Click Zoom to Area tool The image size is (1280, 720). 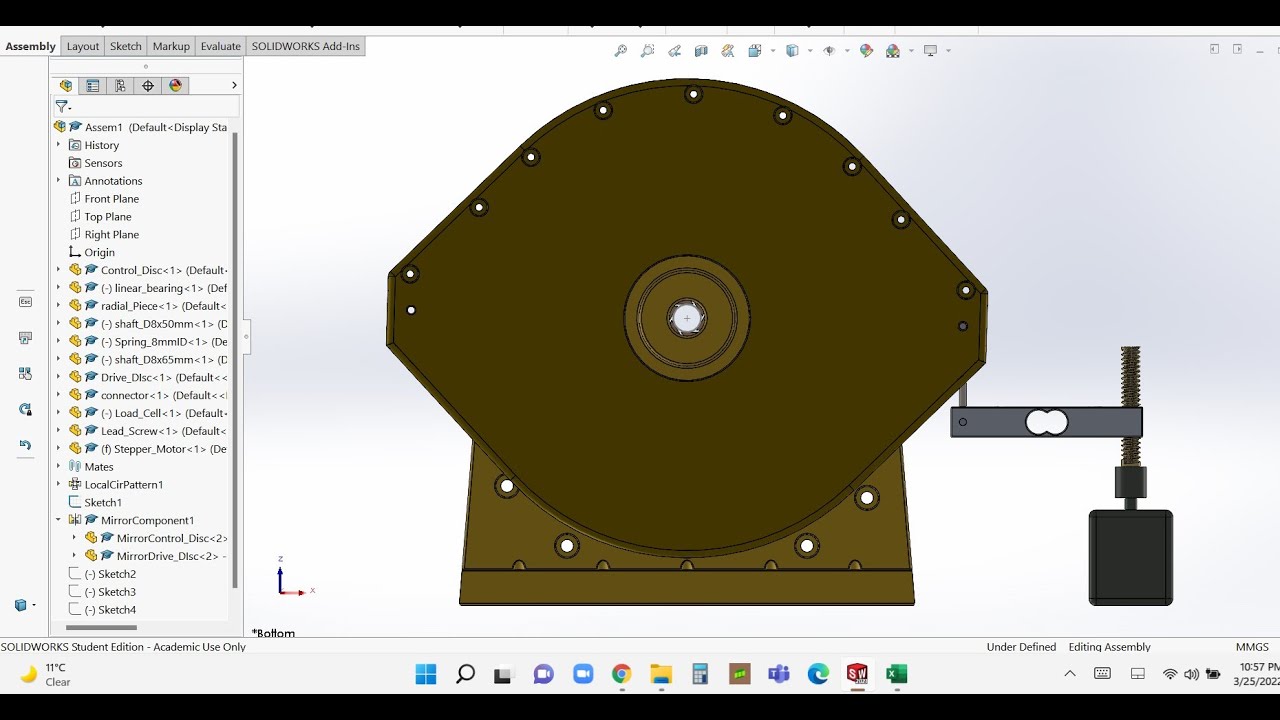[x=647, y=50]
